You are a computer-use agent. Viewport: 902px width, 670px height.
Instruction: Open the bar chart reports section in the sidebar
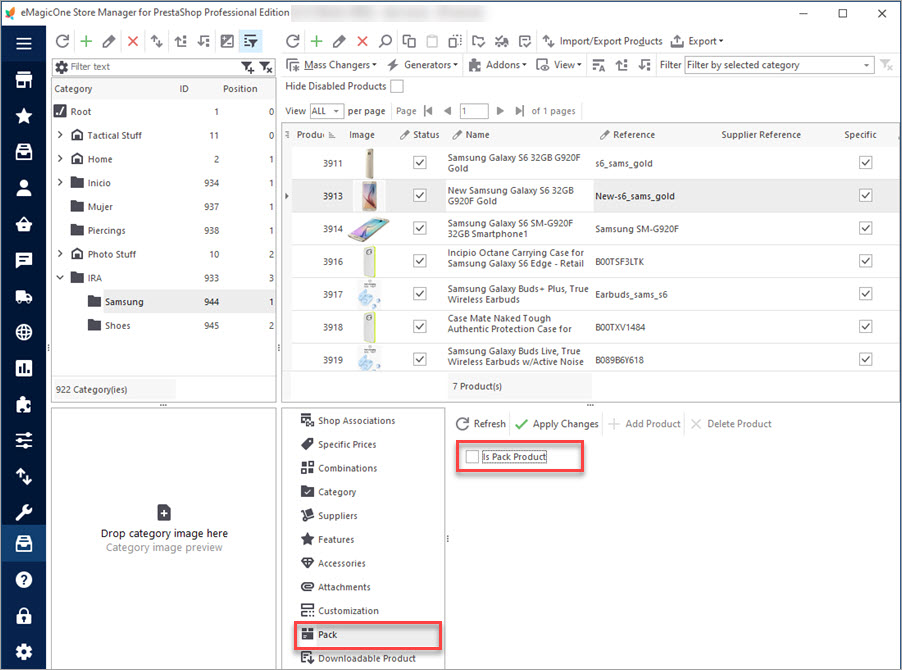click(x=24, y=368)
